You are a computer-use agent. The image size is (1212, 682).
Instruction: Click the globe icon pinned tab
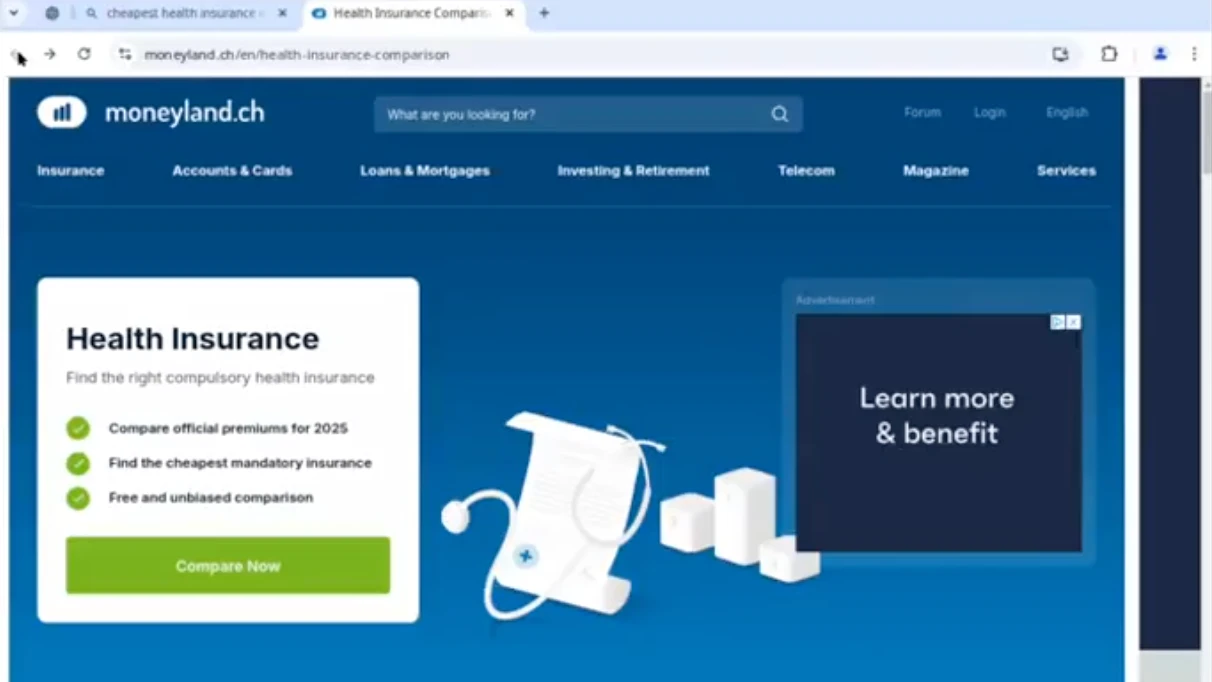52,13
